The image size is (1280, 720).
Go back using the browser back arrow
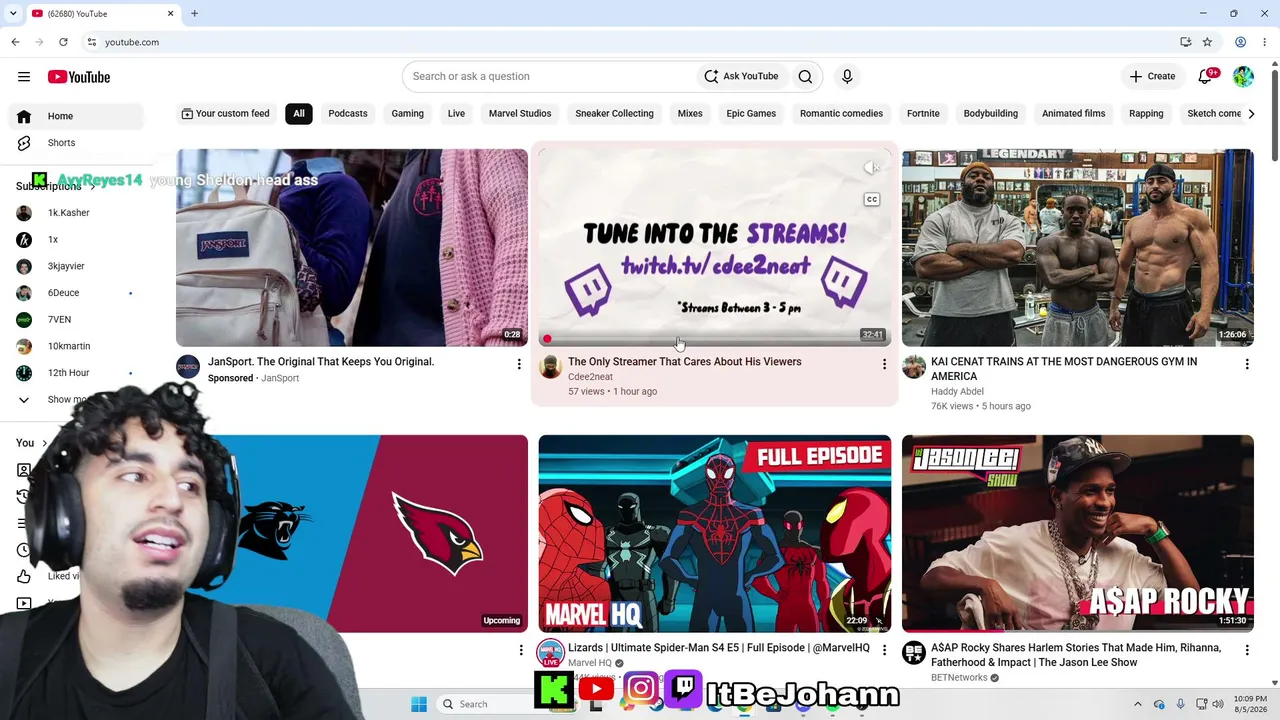pyautogui.click(x=15, y=42)
